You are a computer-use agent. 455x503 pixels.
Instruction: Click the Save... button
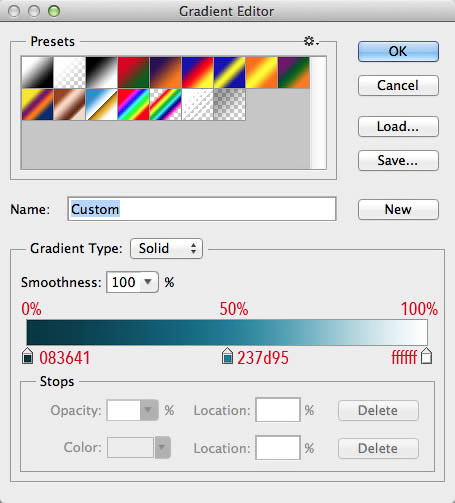pyautogui.click(x=398, y=160)
